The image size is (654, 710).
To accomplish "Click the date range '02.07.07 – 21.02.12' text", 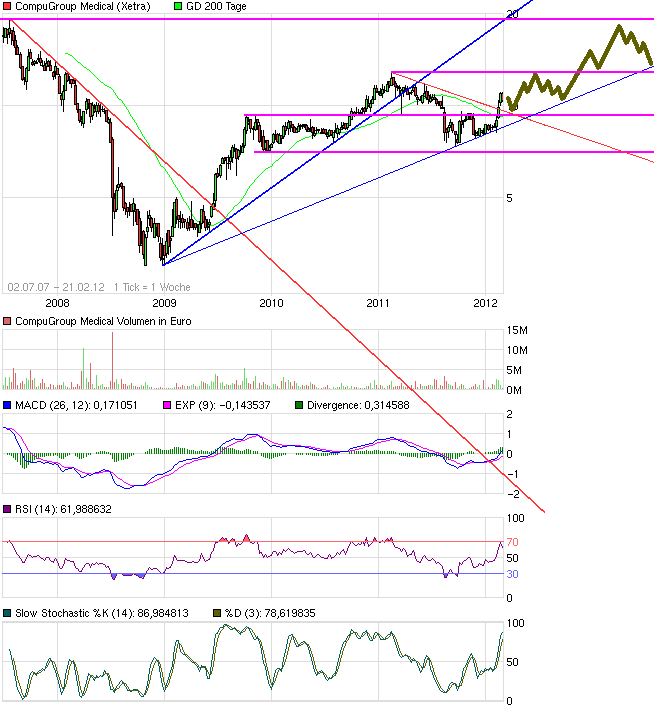I will click(x=56, y=287).
